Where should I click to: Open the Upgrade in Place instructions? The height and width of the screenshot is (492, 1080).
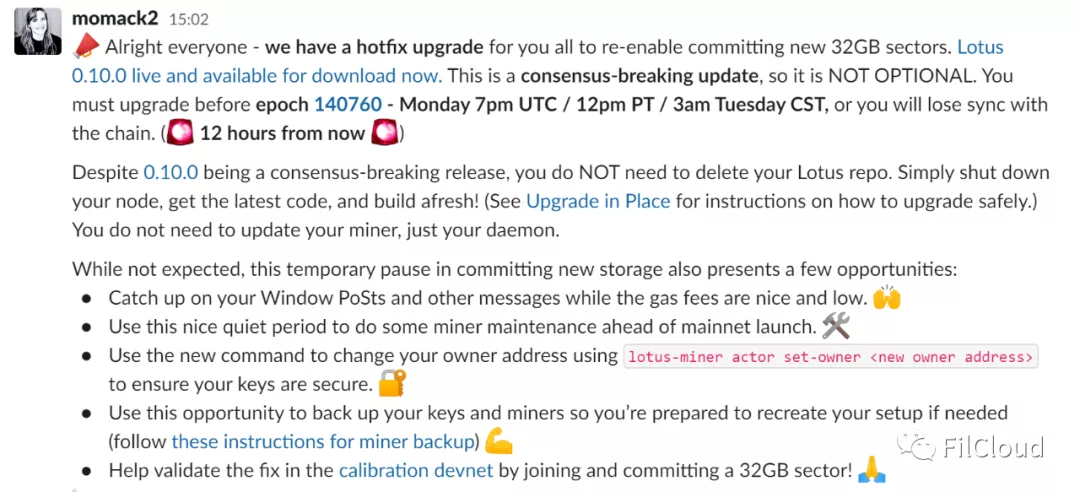click(x=598, y=201)
